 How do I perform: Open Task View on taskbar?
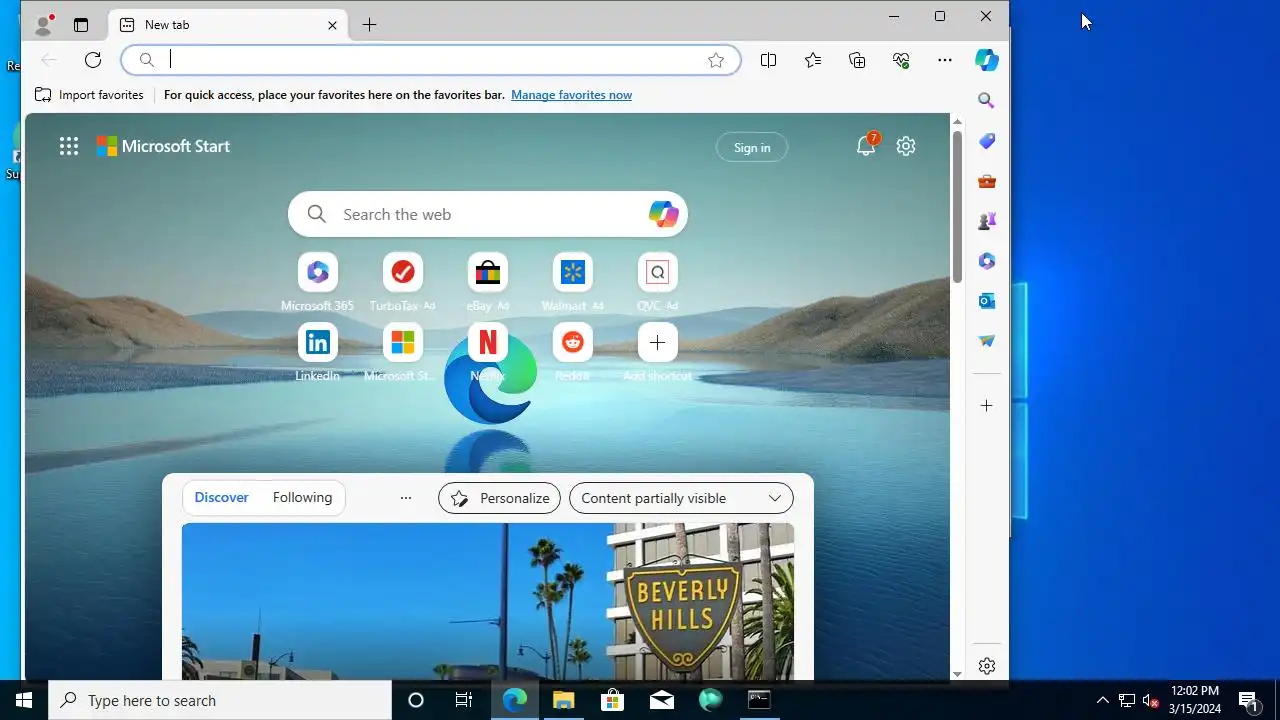coord(464,700)
